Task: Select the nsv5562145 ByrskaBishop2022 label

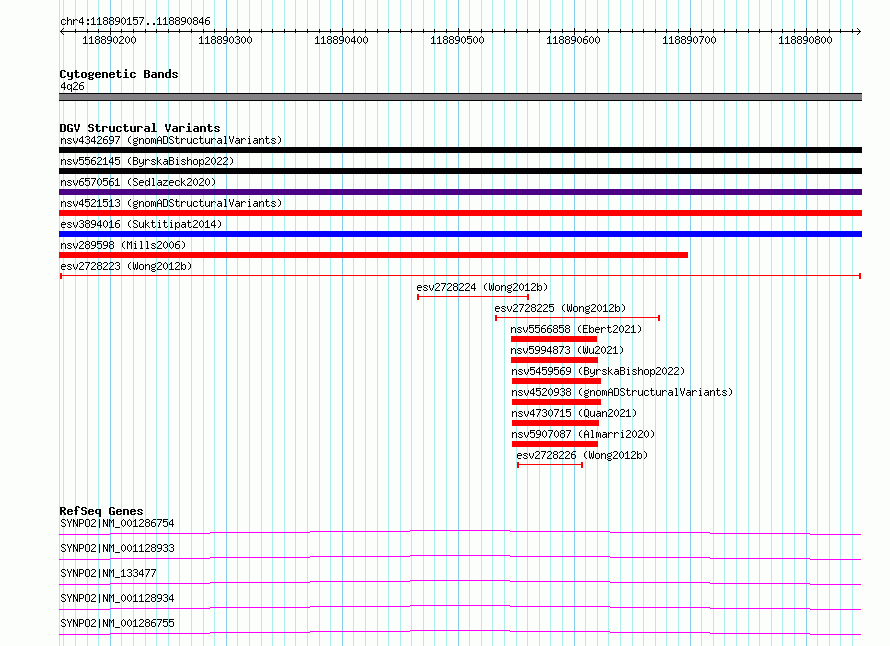Action: tap(147, 161)
